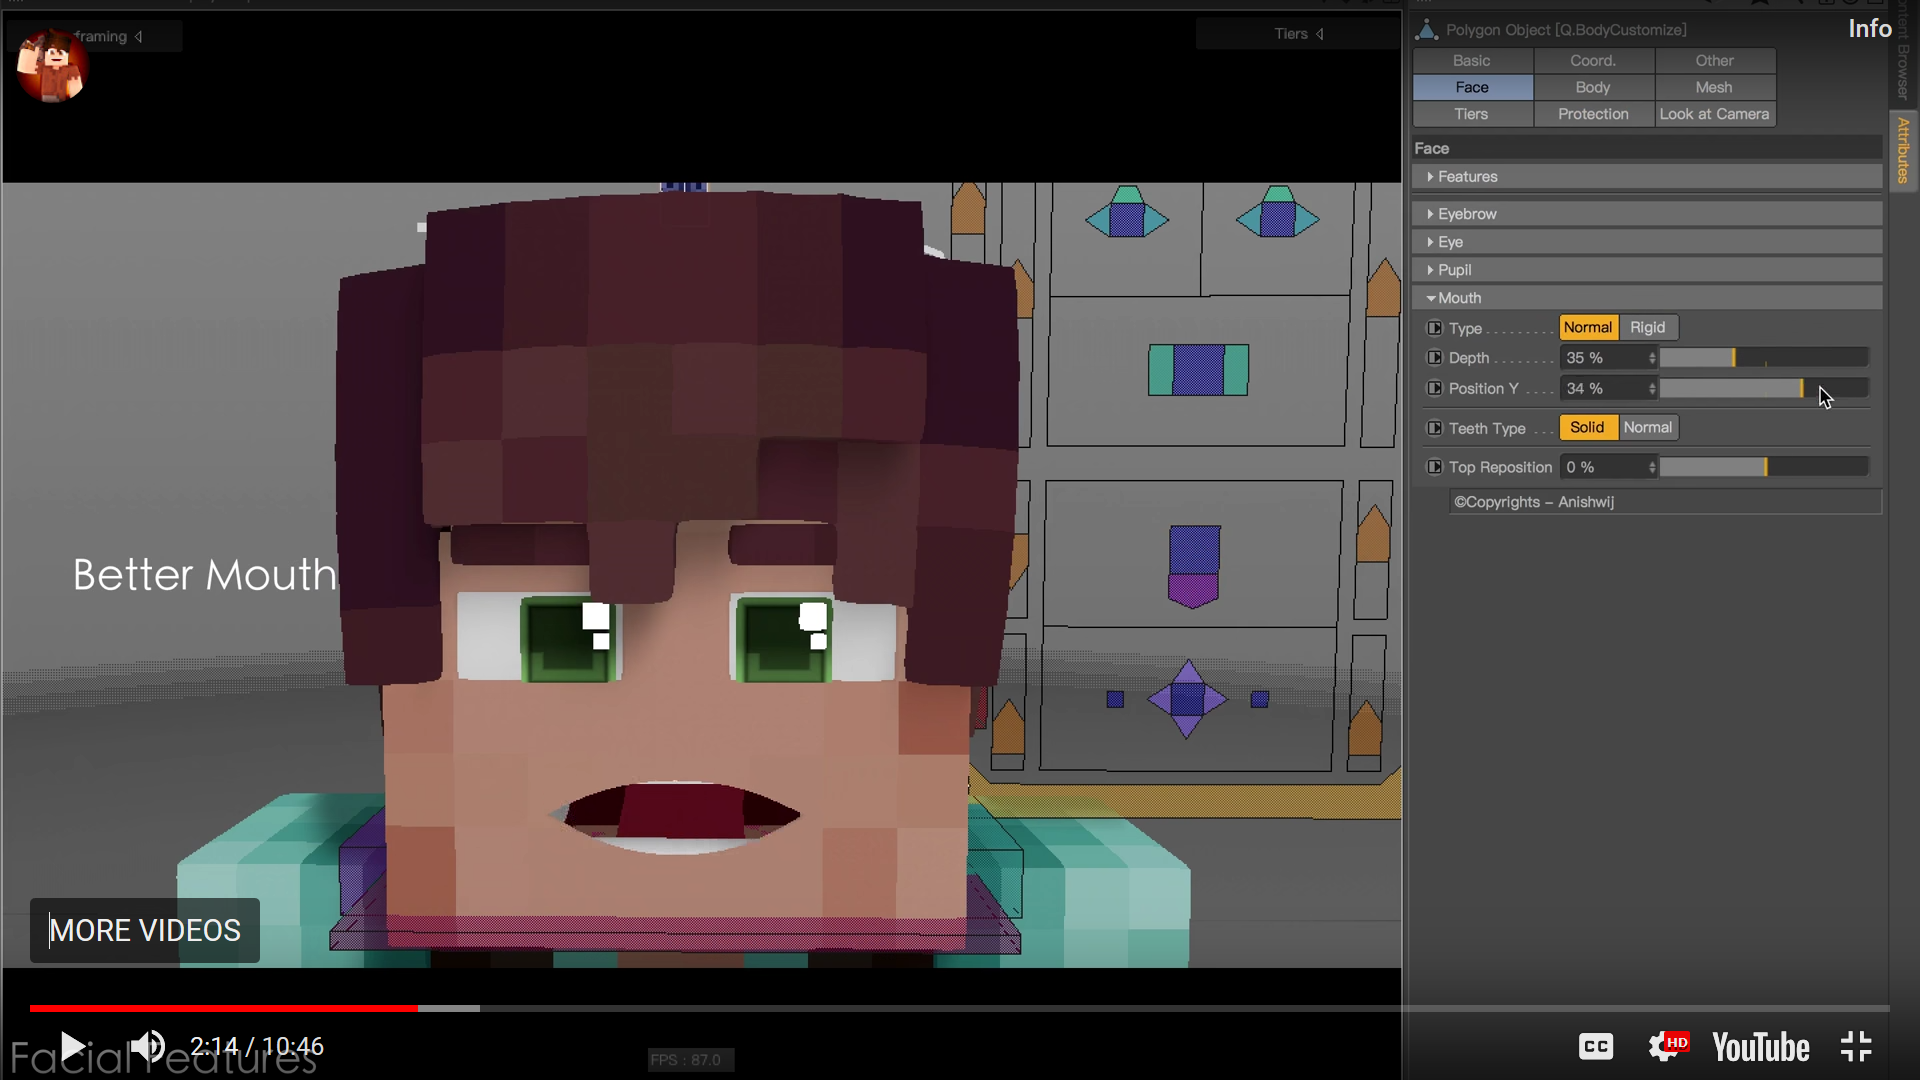Expand the Features group
1920x1080 pixels.
click(1647, 176)
